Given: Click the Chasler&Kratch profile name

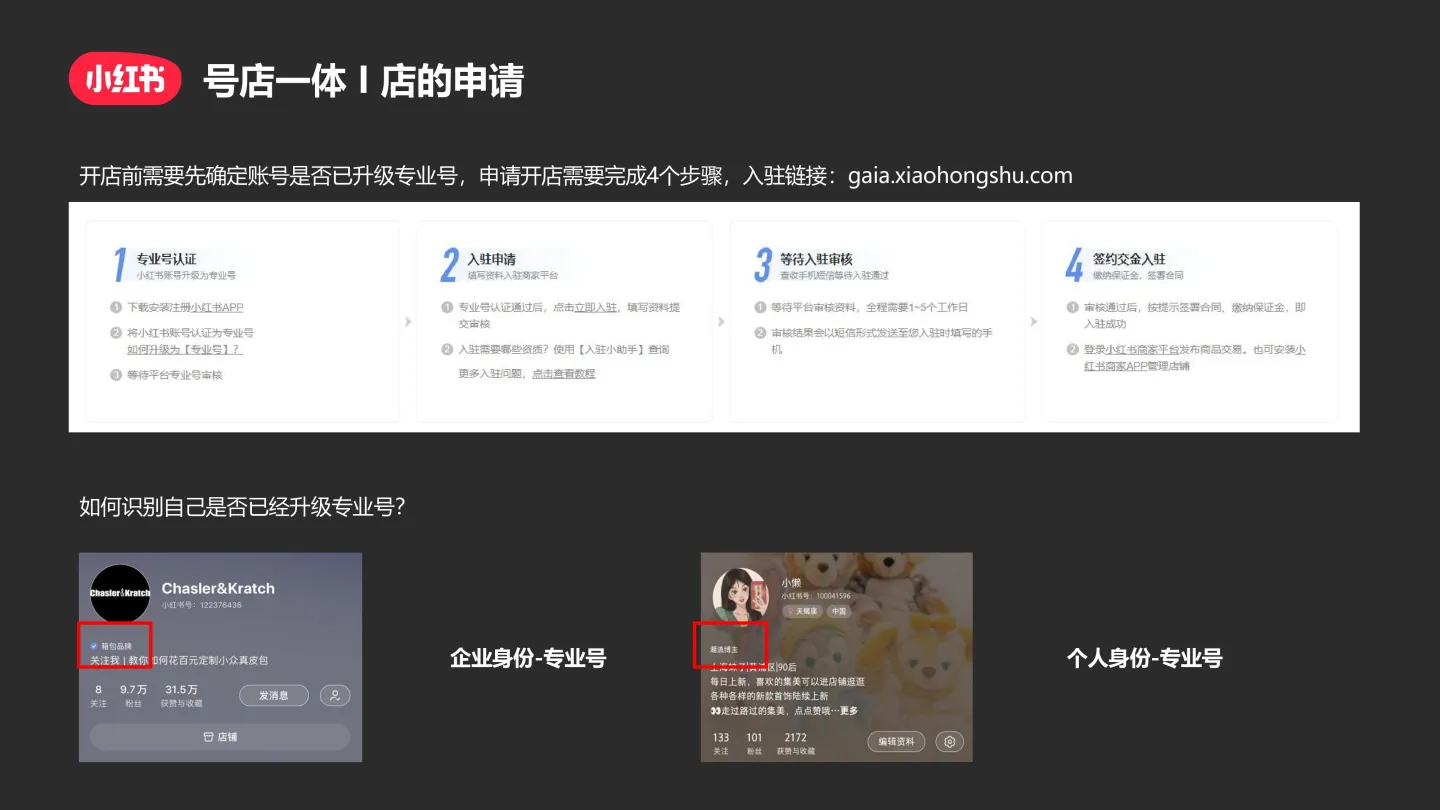Looking at the screenshot, I should 218,588.
